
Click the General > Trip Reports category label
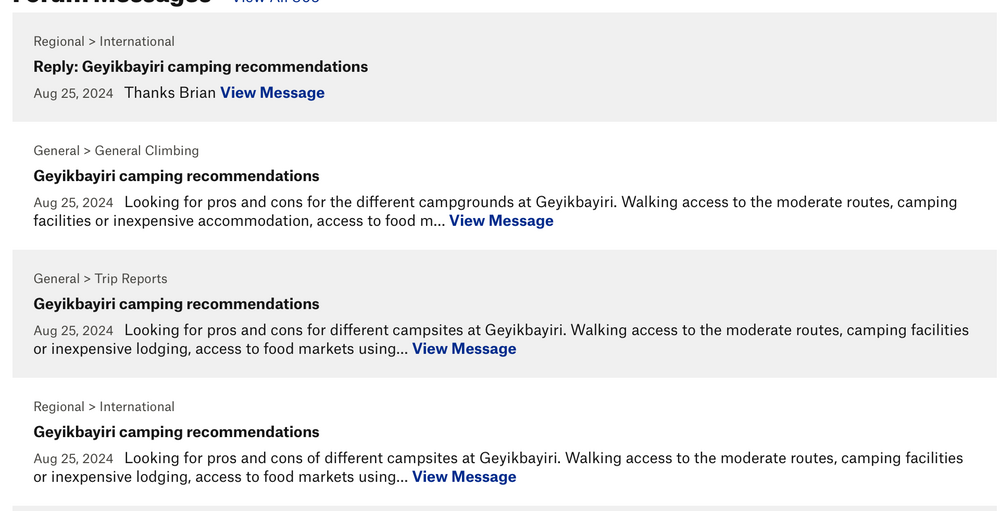(x=100, y=279)
